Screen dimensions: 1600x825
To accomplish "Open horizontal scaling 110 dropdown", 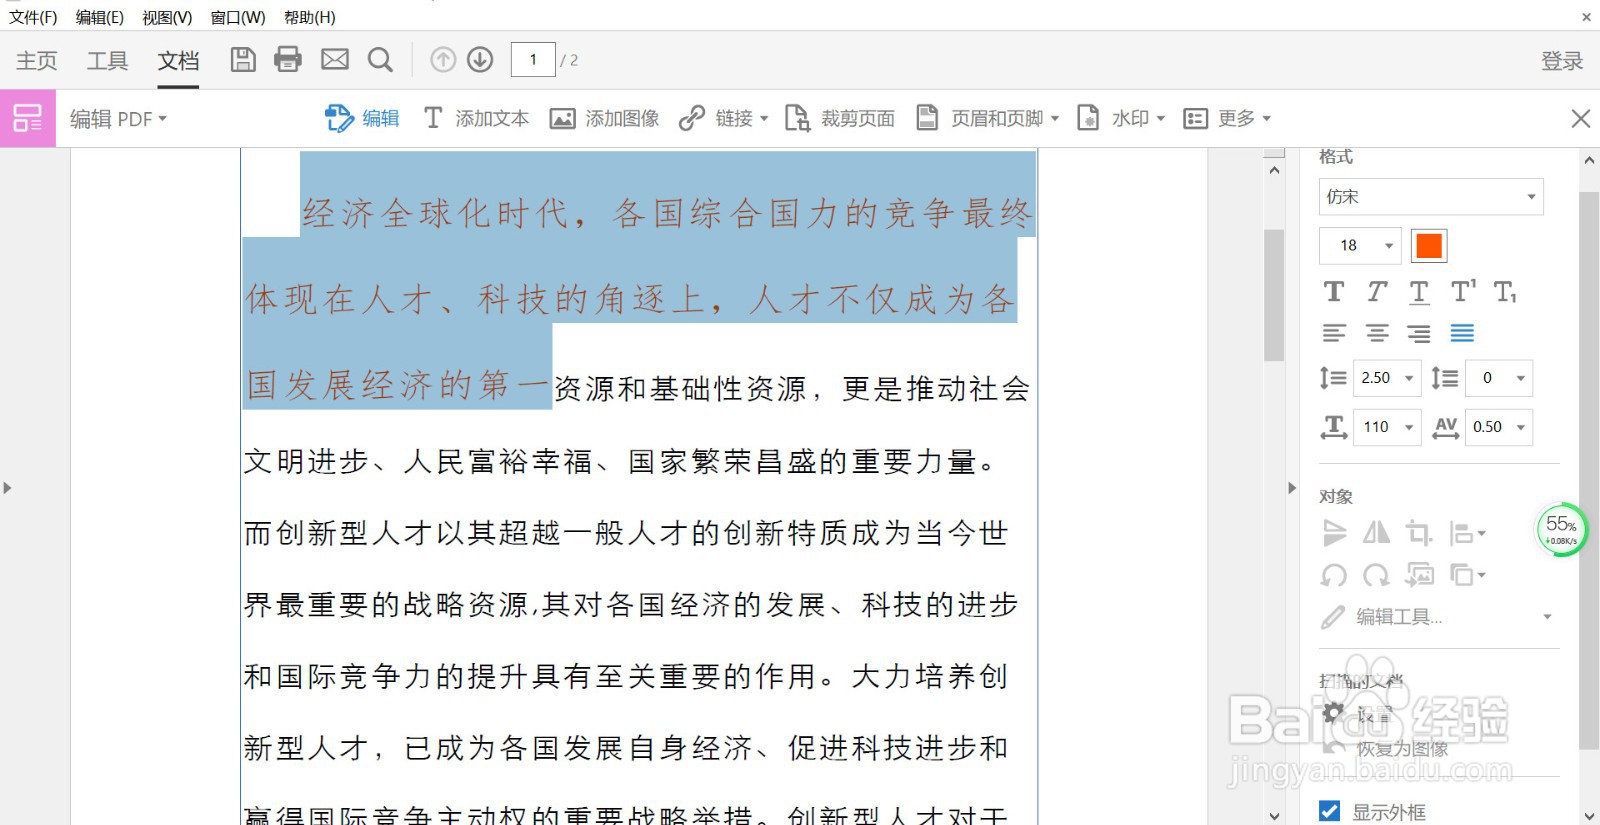I will tap(1387, 427).
